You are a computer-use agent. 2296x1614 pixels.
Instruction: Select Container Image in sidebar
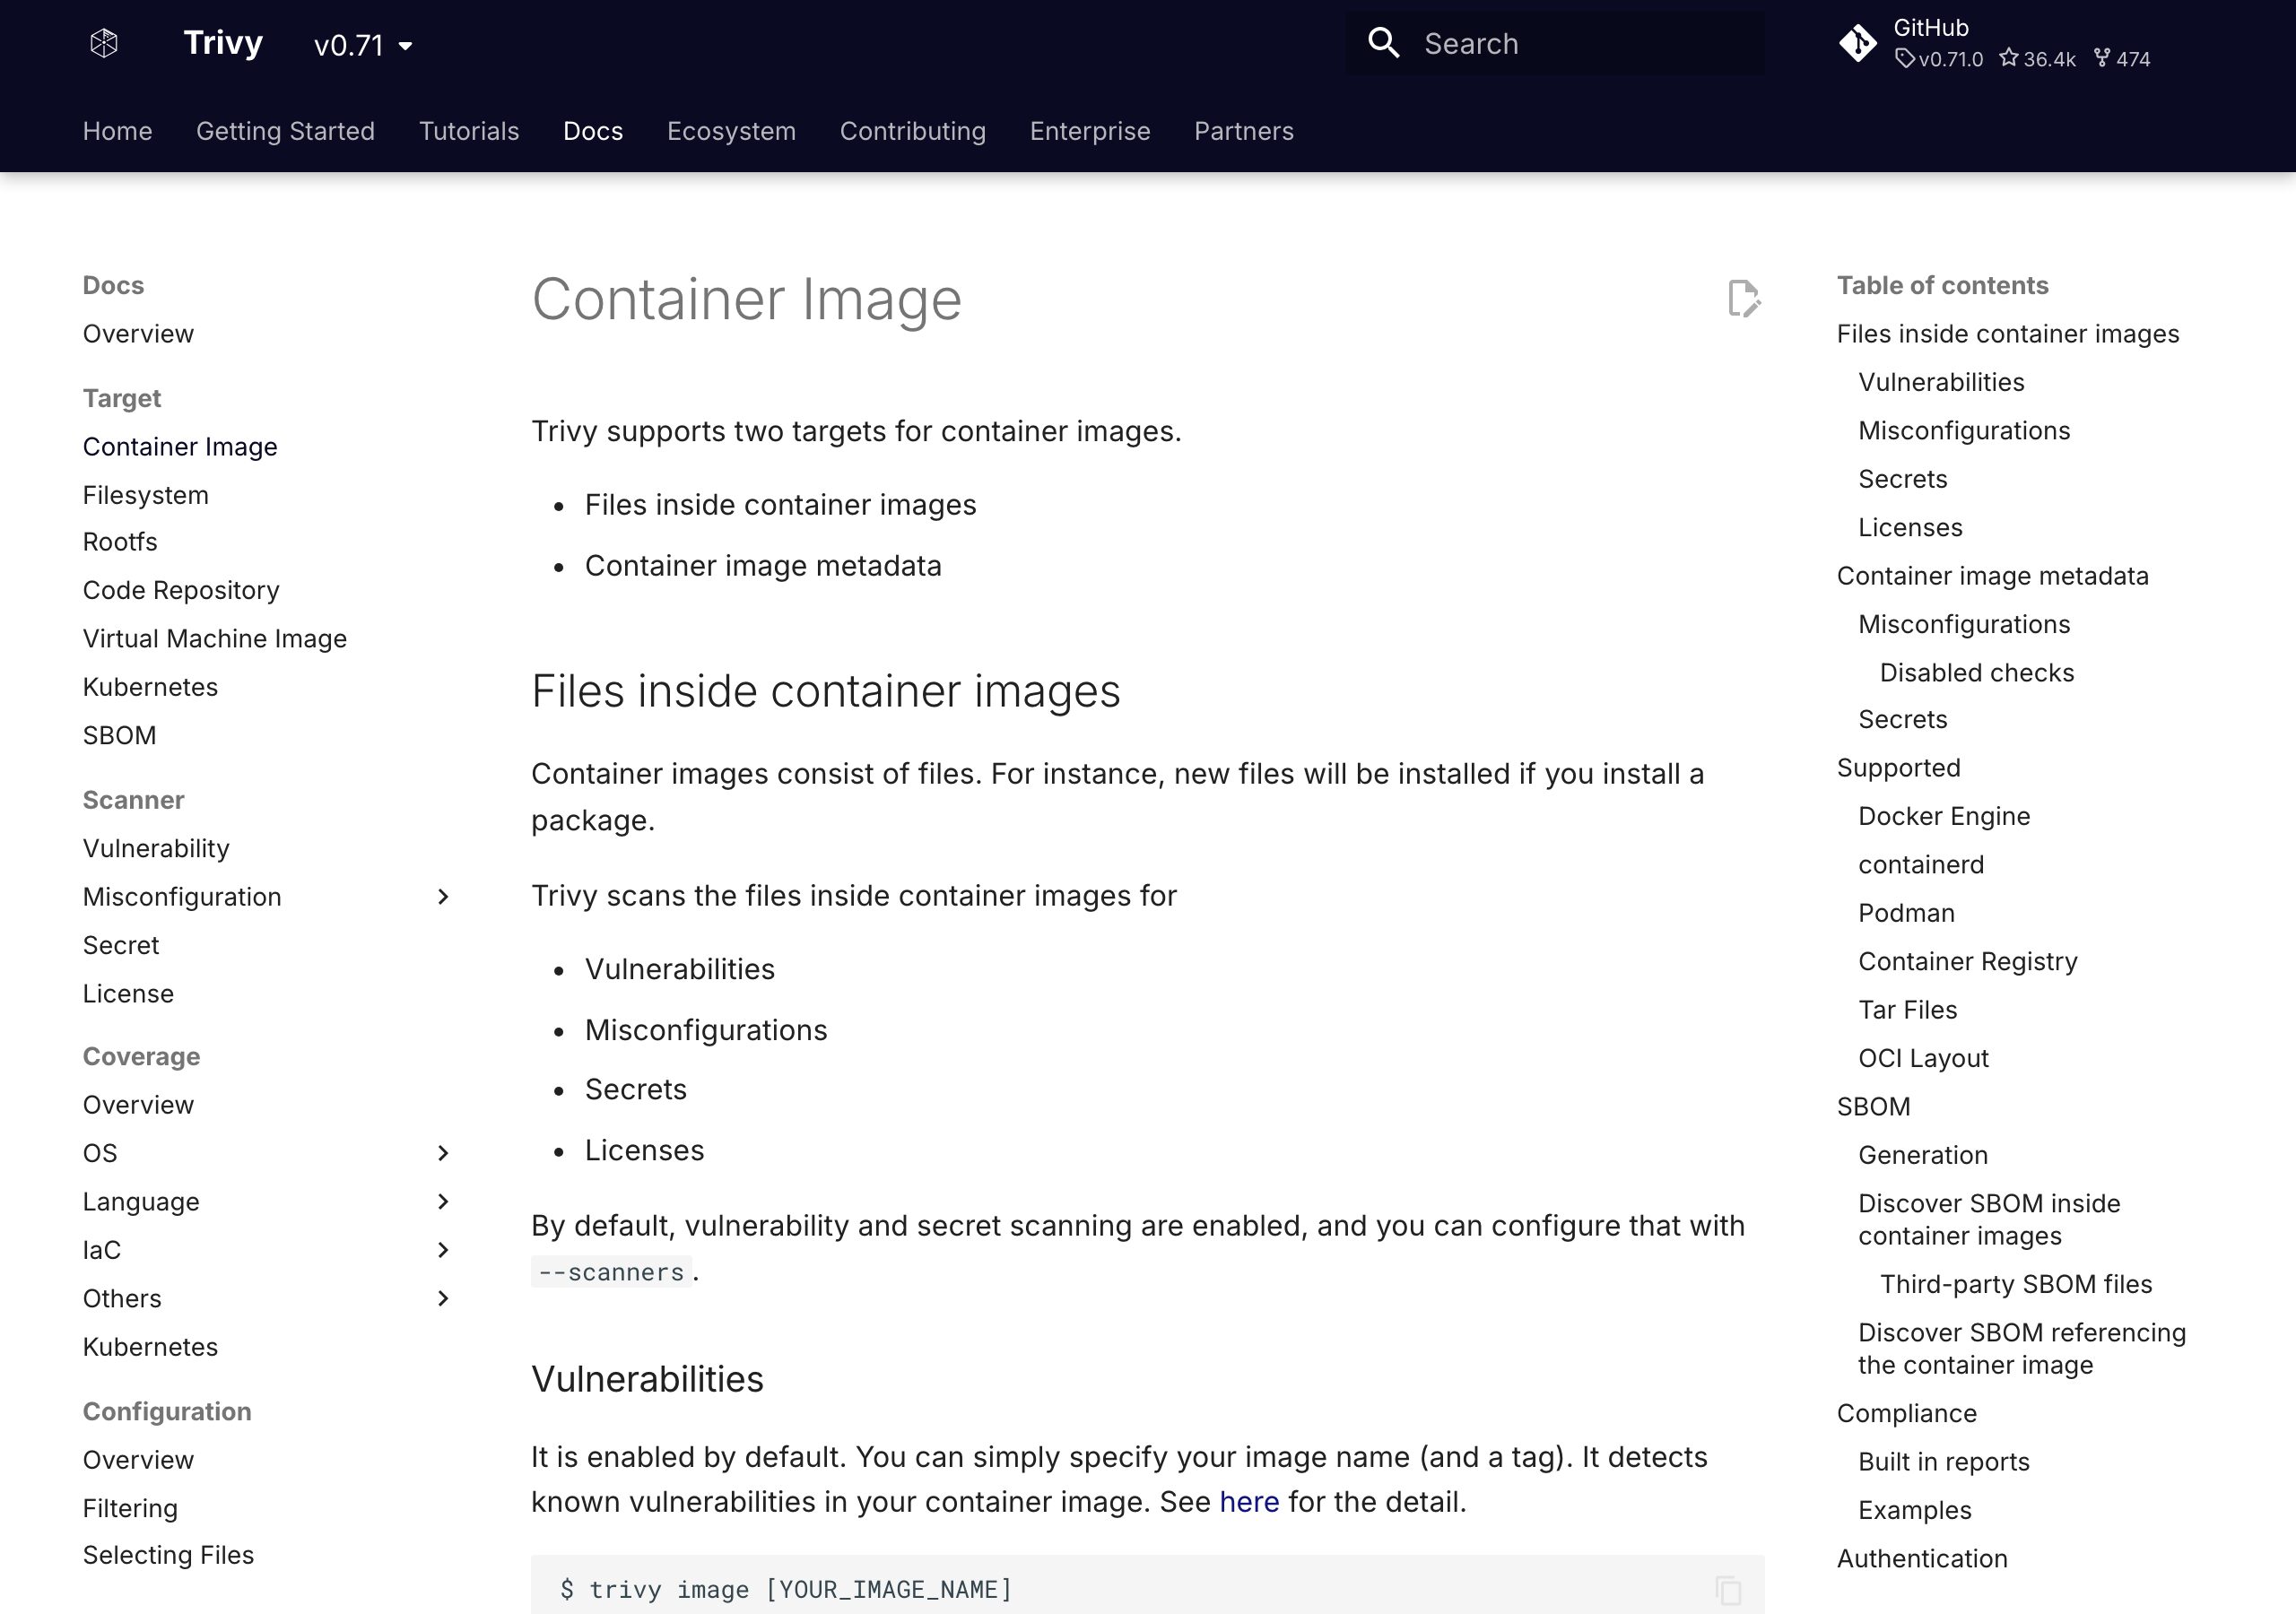pyautogui.click(x=180, y=446)
